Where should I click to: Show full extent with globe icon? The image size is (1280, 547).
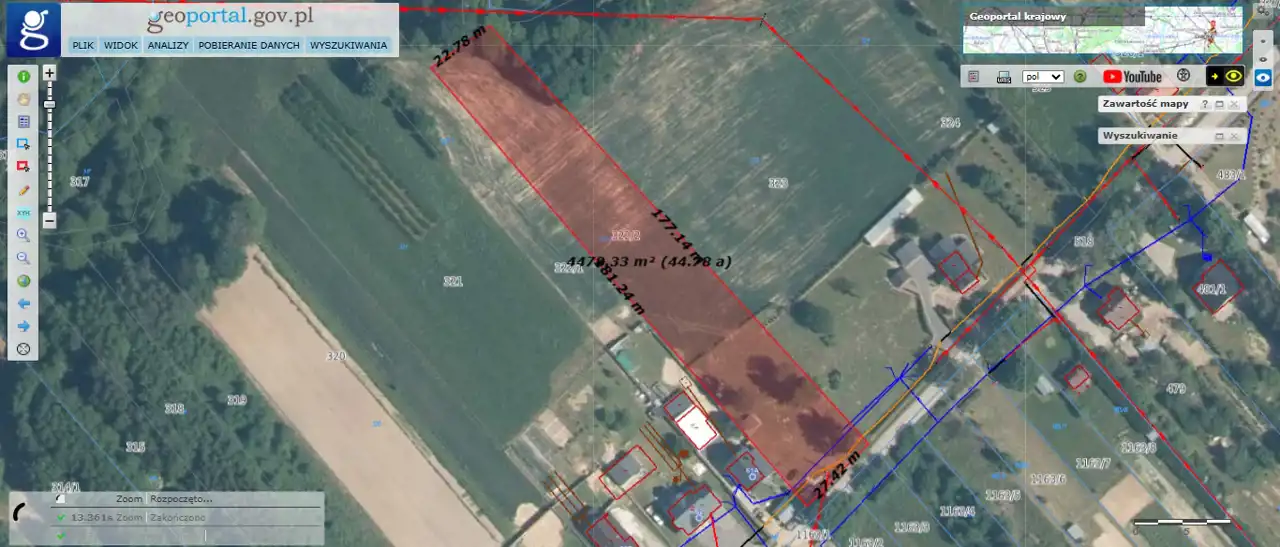[x=23, y=281]
